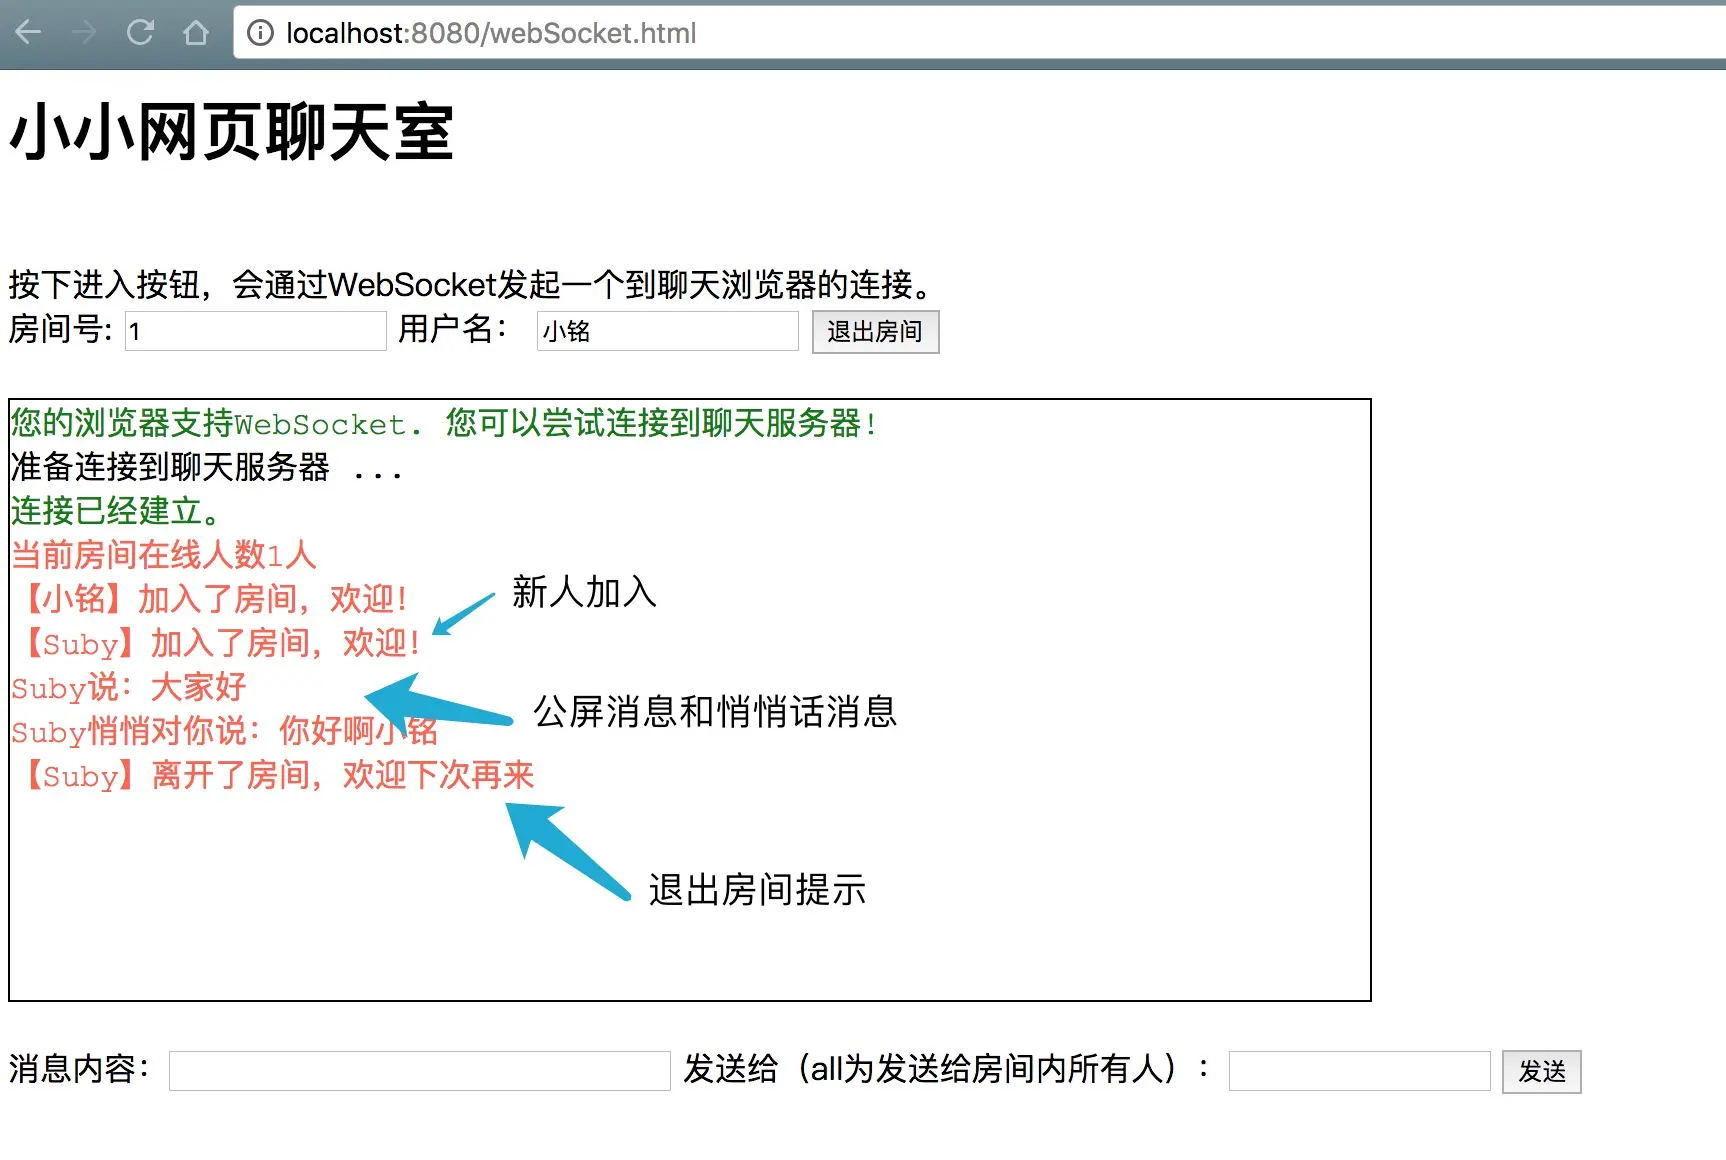Click the browser forward arrow
1726x1160 pixels.
(x=84, y=33)
